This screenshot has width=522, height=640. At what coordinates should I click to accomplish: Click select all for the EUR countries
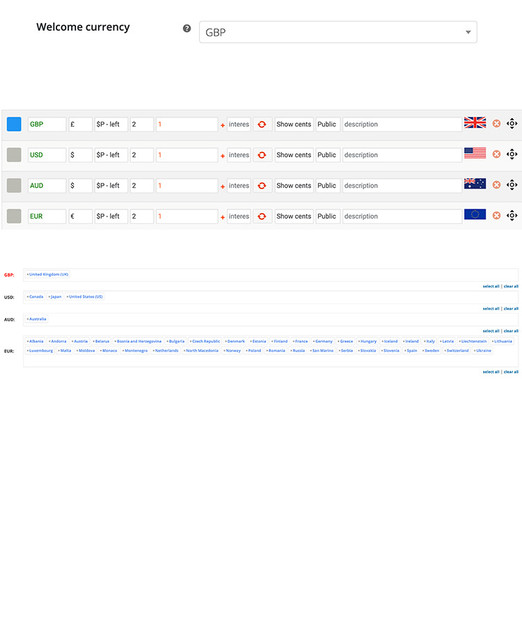[x=491, y=372]
